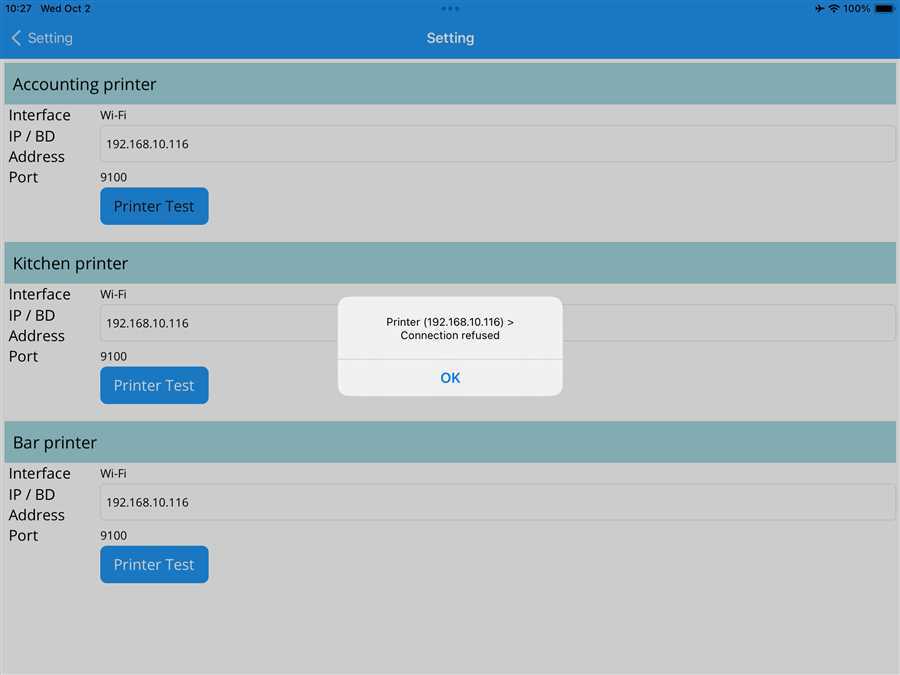Image resolution: width=900 pixels, height=675 pixels.
Task: Tap the centered Setting page title
Action: point(450,38)
